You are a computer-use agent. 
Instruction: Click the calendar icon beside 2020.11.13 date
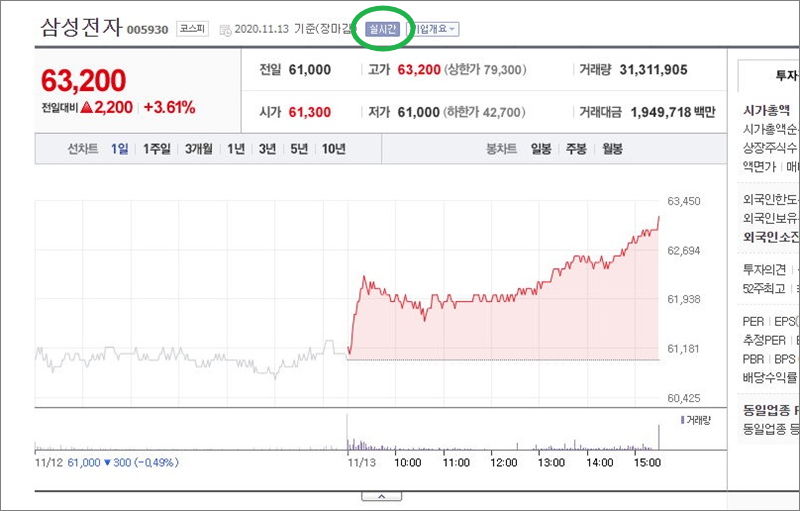point(225,31)
